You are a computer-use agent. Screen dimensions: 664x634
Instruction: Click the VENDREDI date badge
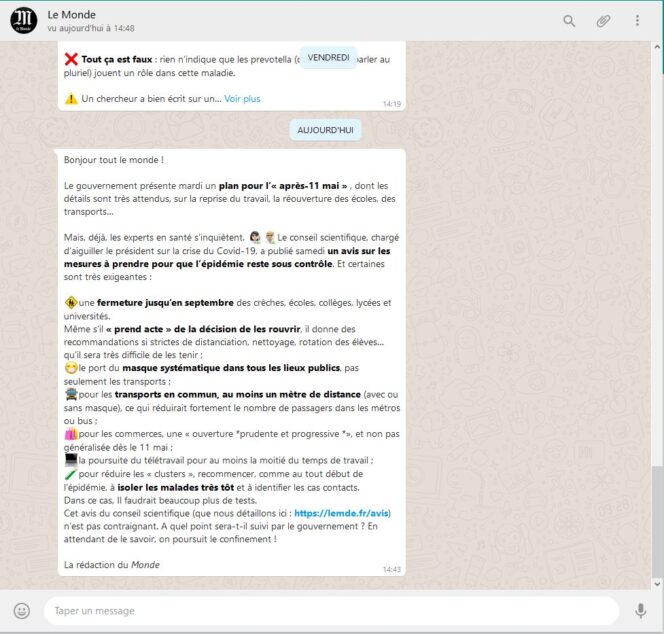coord(328,58)
